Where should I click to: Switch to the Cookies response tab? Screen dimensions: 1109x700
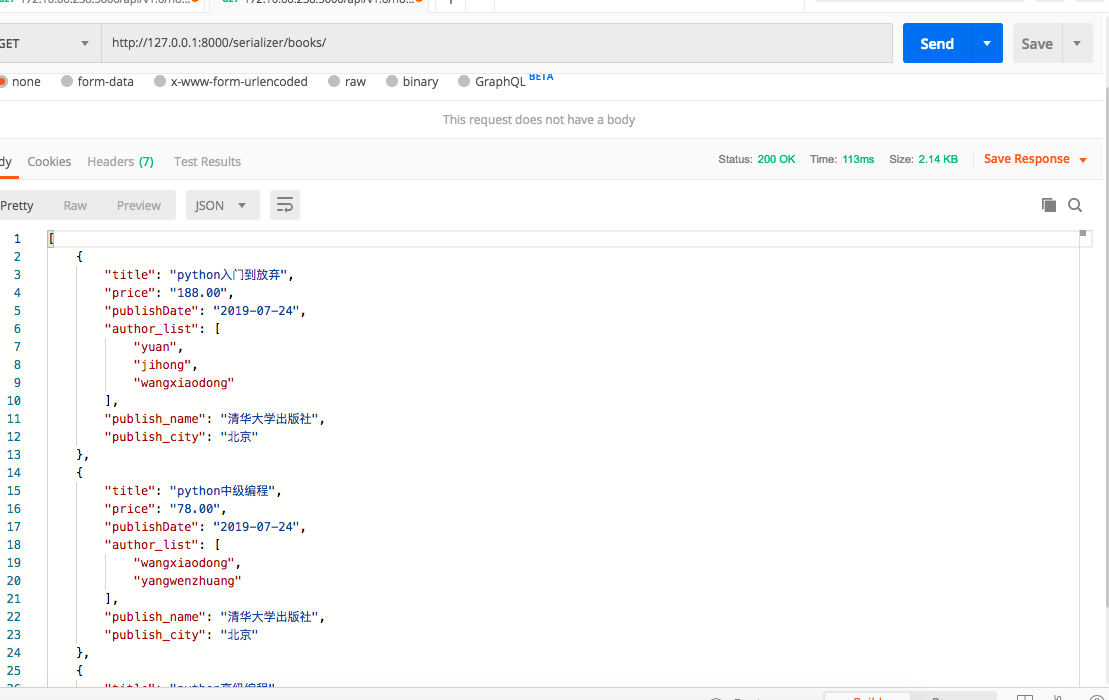tap(49, 161)
